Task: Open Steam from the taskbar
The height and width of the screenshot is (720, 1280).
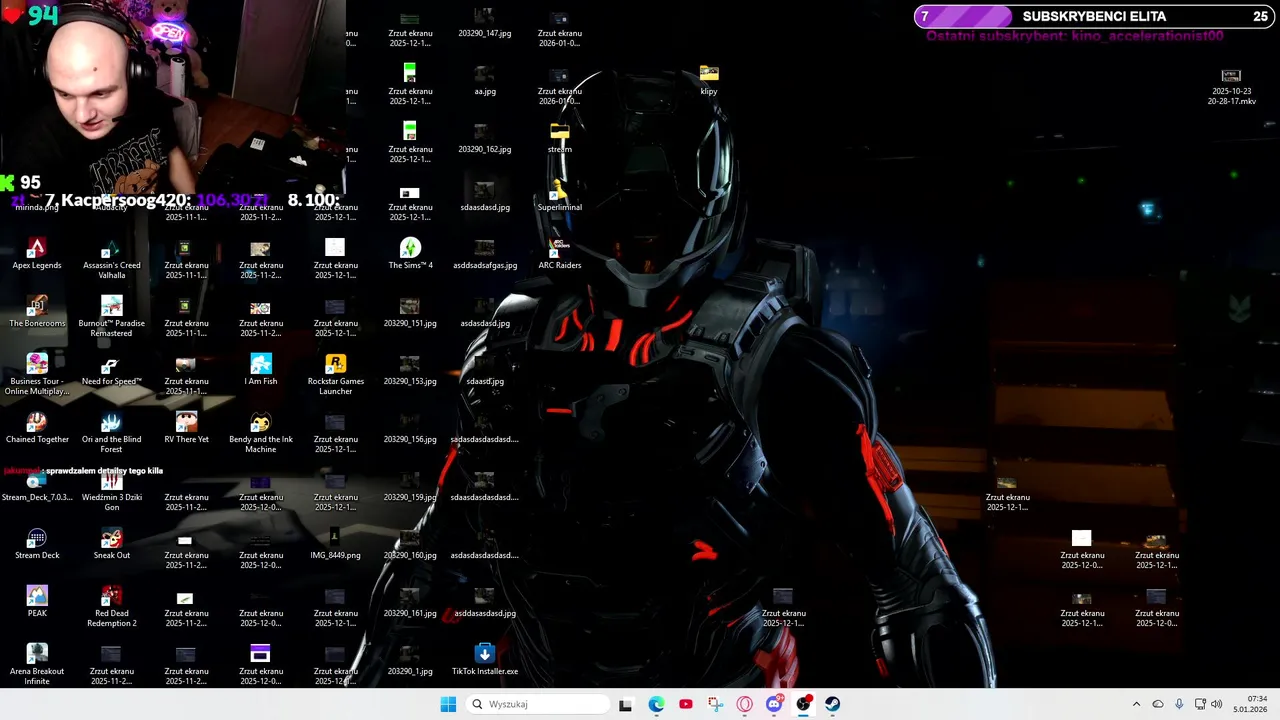Action: (x=832, y=704)
